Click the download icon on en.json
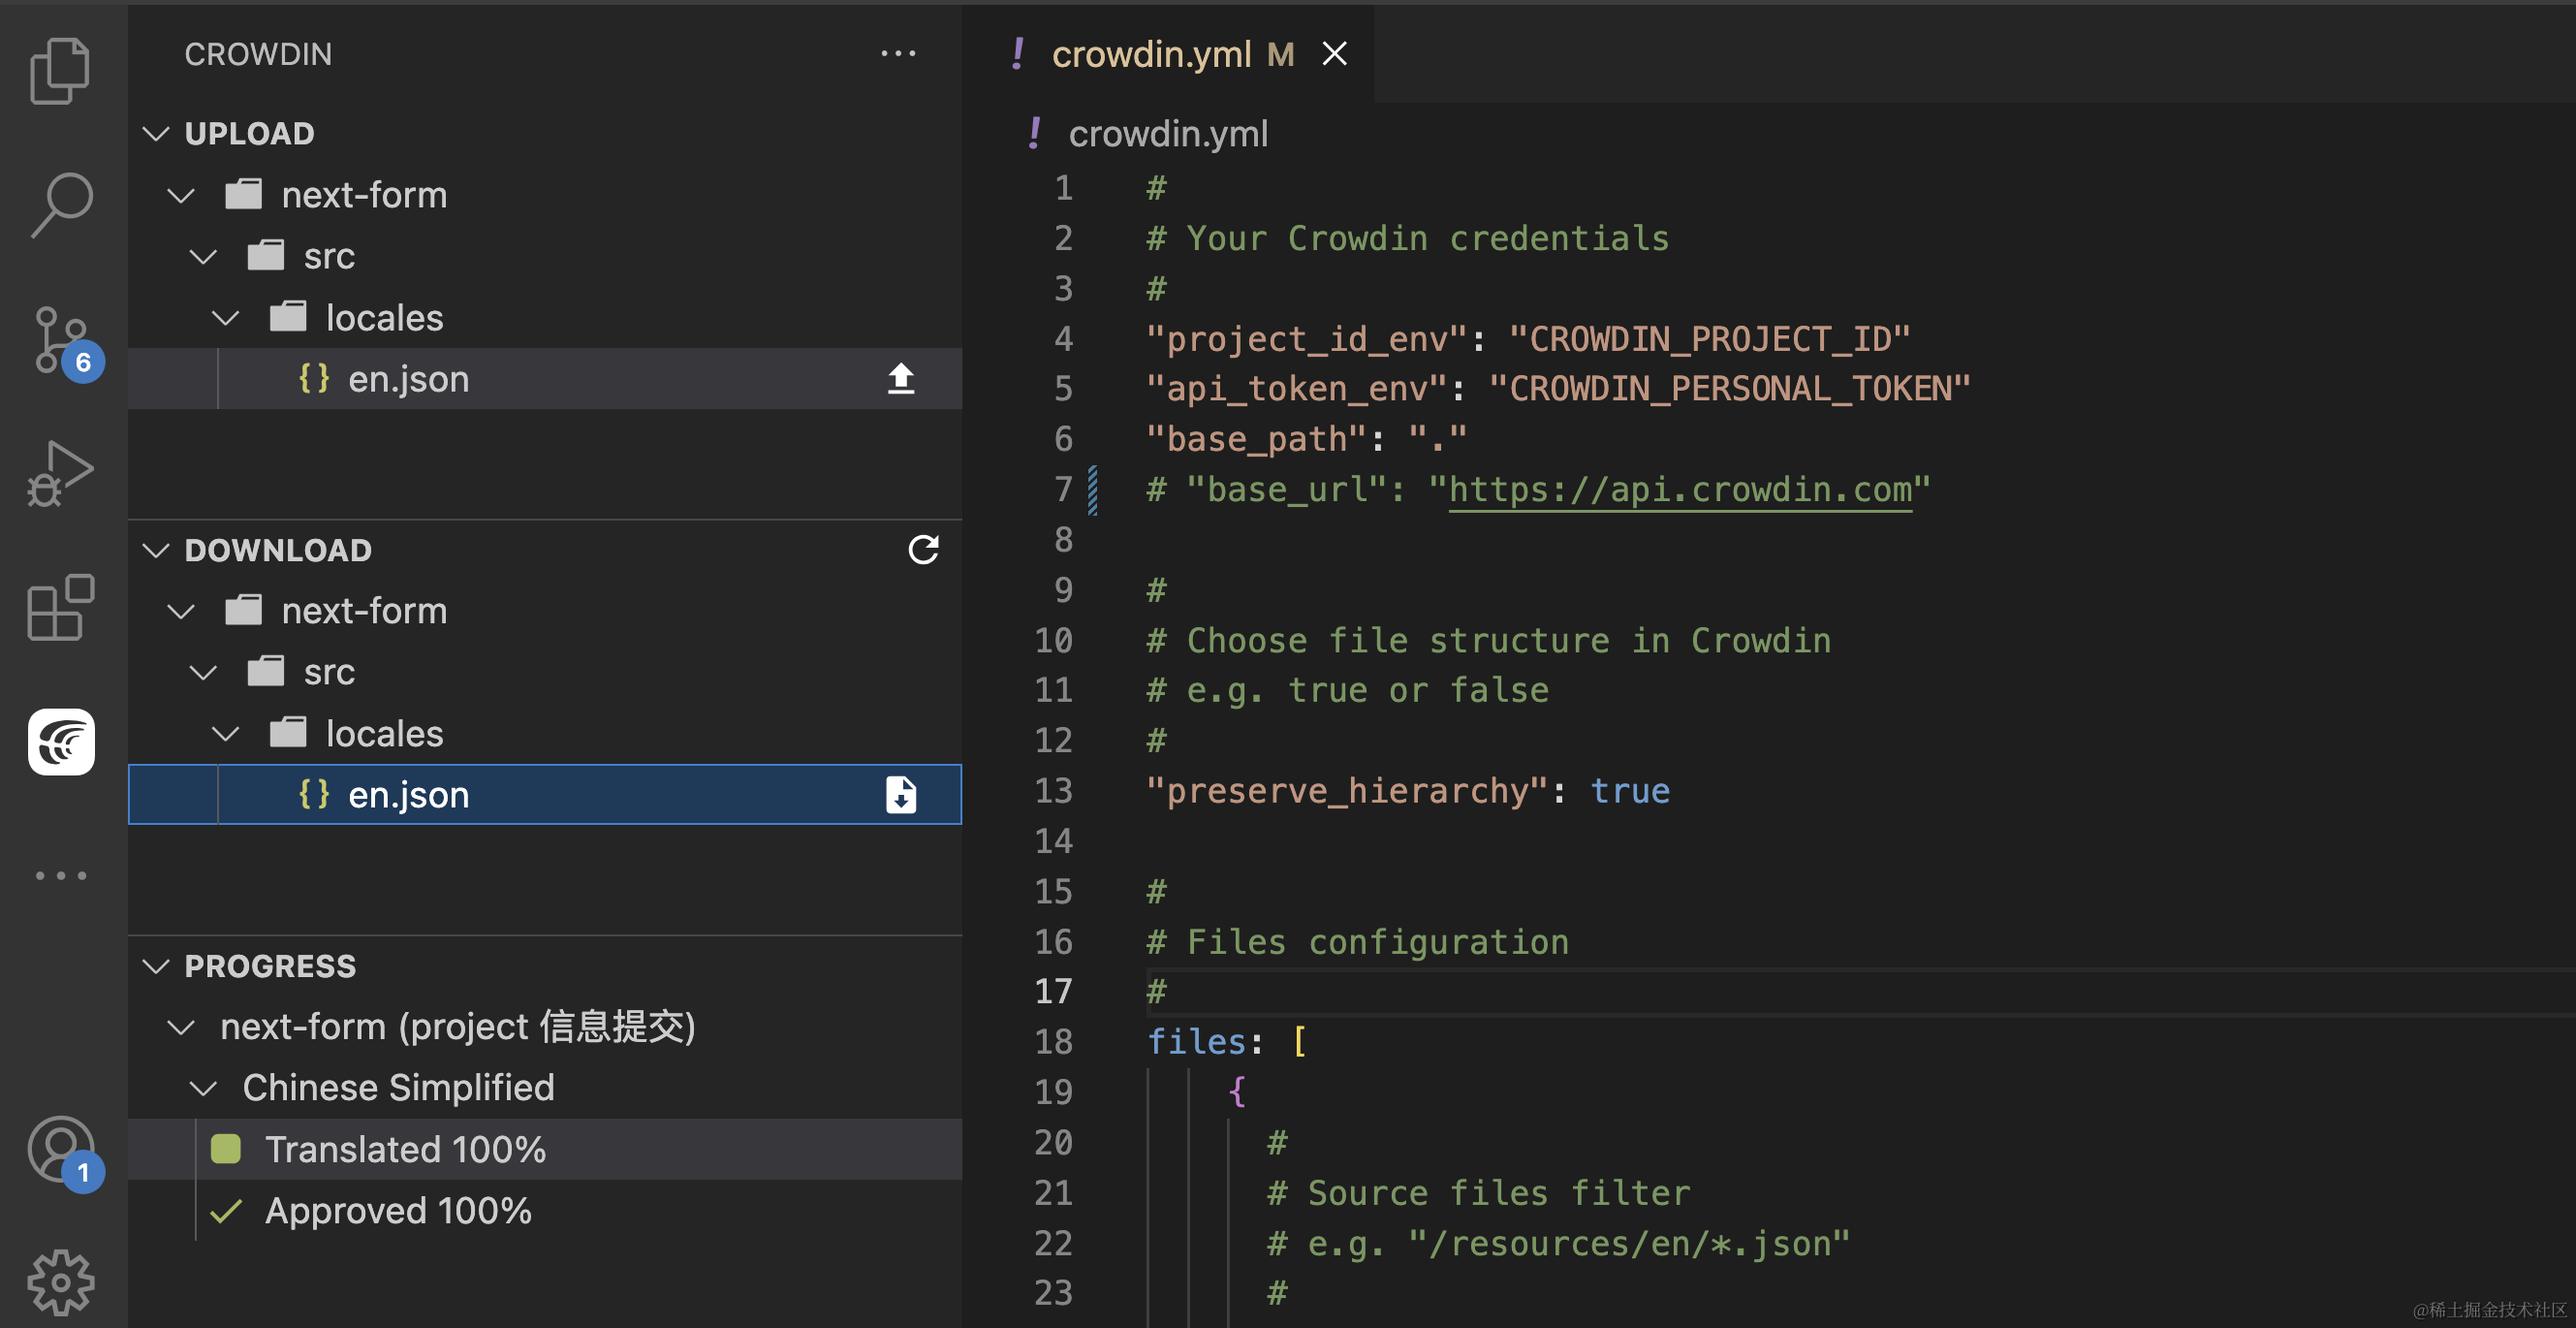 click(900, 795)
